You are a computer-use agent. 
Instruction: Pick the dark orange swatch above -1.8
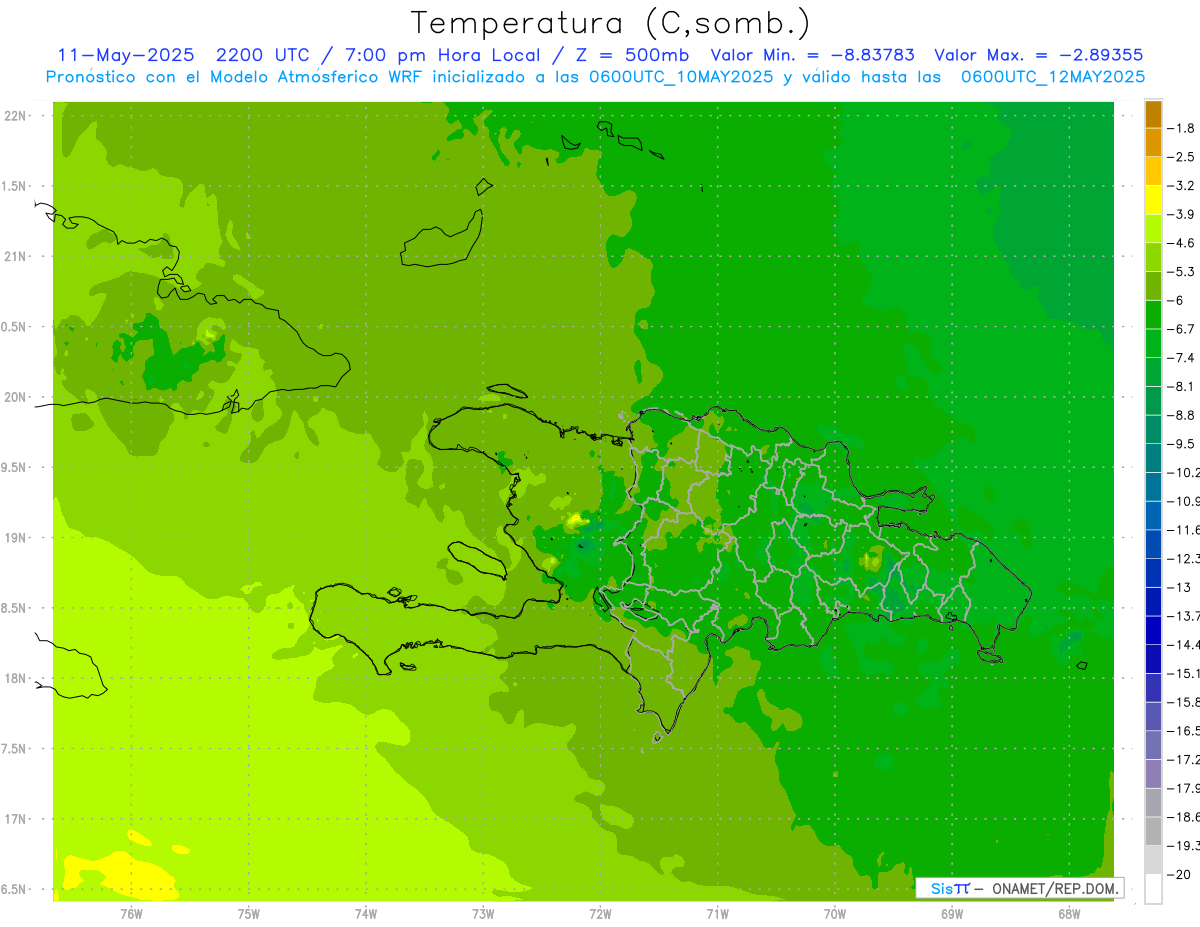tap(1153, 114)
